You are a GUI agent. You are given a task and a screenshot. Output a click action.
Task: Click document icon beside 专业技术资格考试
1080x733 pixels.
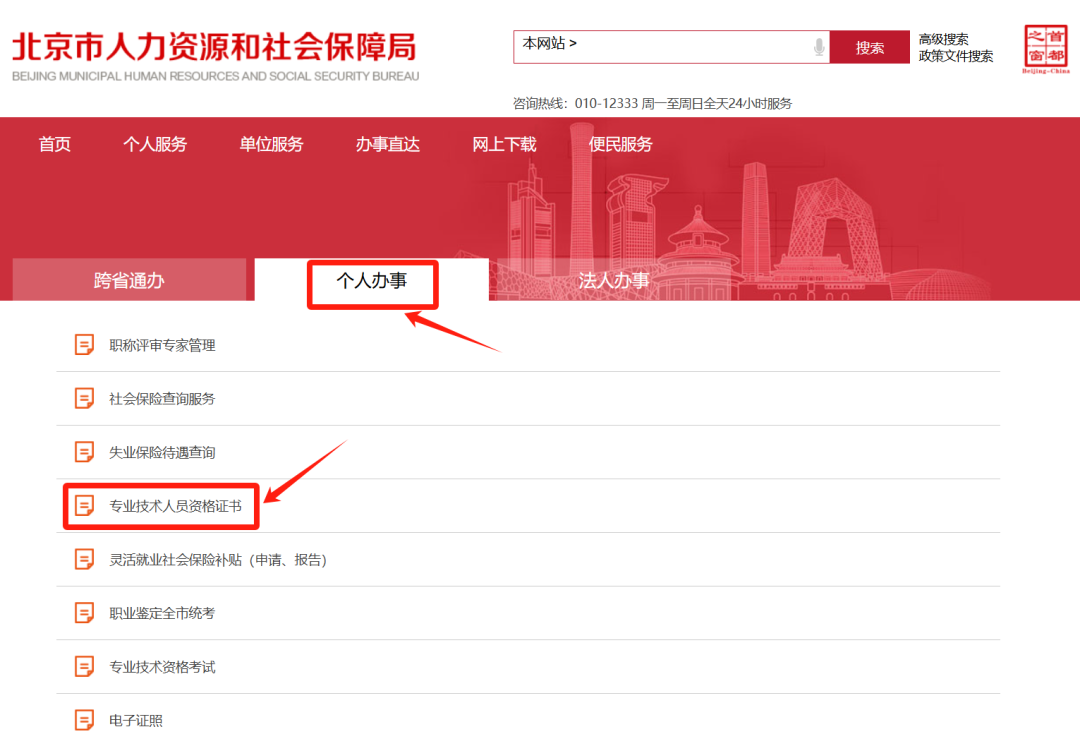pyautogui.click(x=84, y=666)
